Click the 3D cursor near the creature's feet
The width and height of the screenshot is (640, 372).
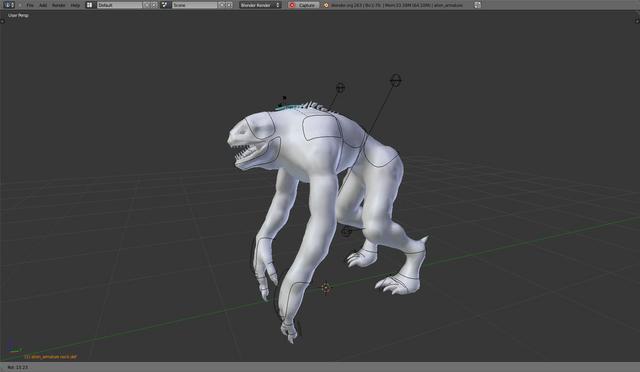[x=325, y=288]
